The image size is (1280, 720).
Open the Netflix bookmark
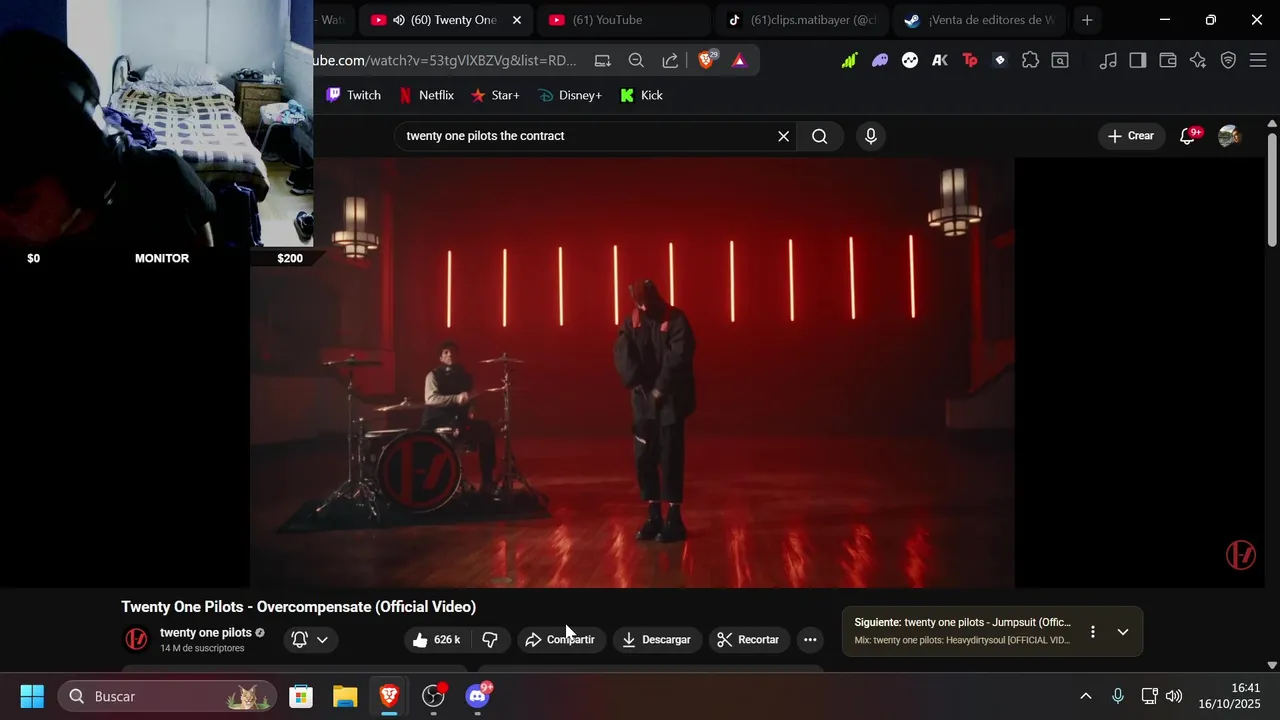point(427,95)
